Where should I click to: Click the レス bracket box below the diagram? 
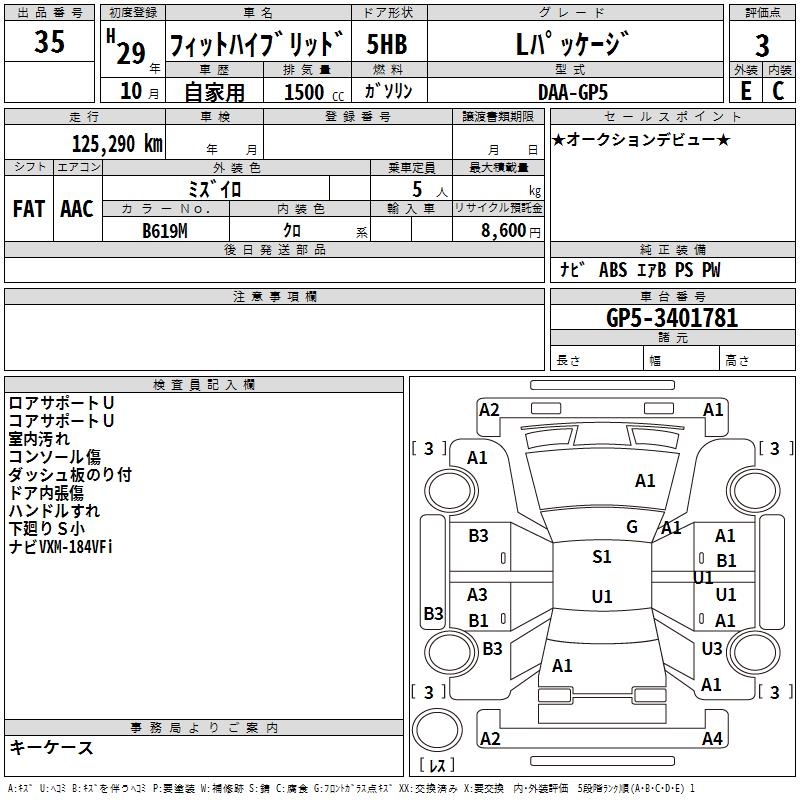[x=436, y=766]
